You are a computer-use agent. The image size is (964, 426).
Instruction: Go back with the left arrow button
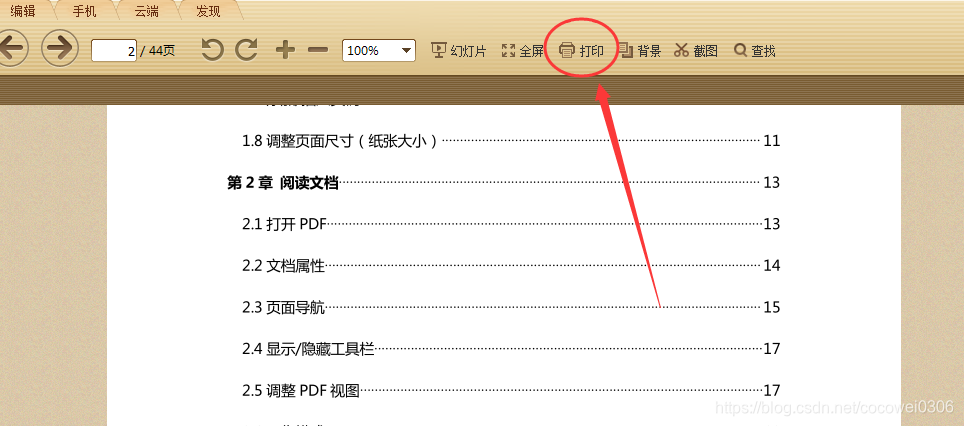point(12,48)
